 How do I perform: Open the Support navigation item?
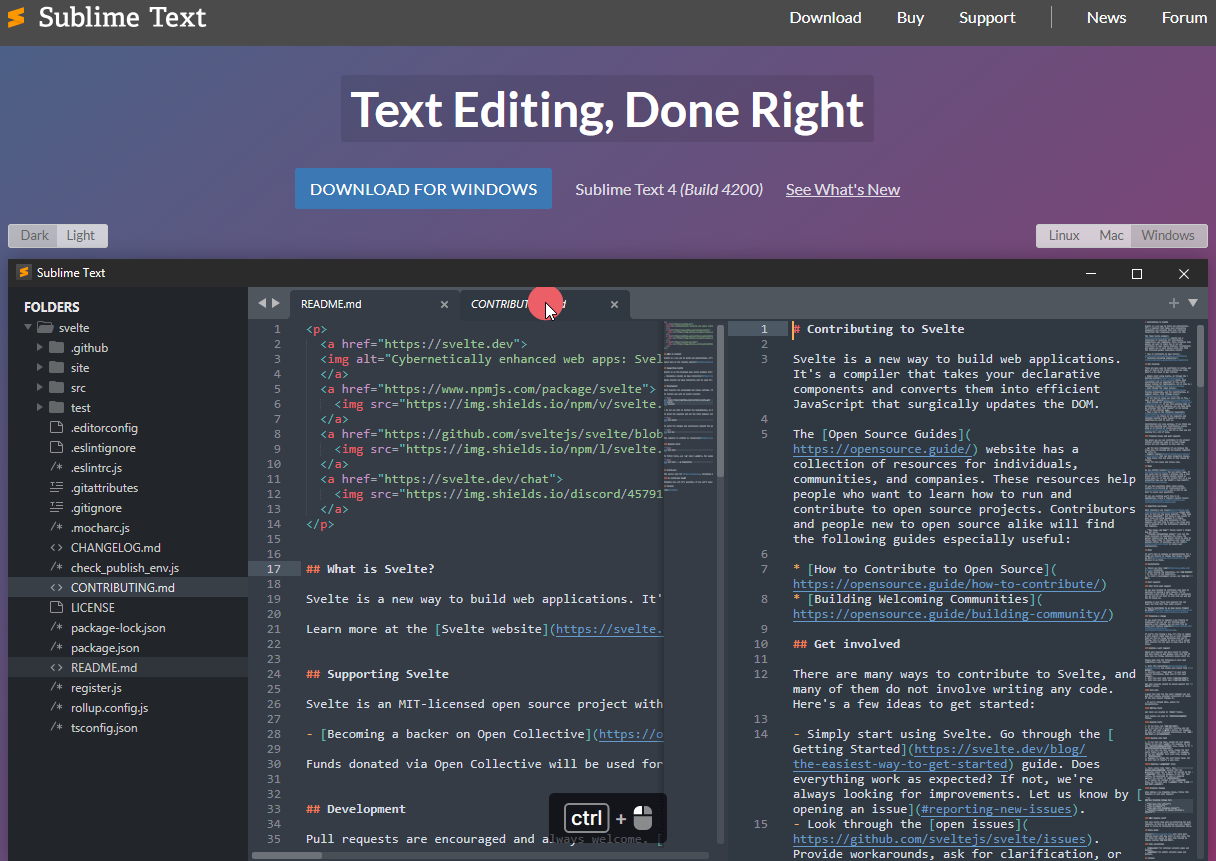pyautogui.click(x=987, y=18)
